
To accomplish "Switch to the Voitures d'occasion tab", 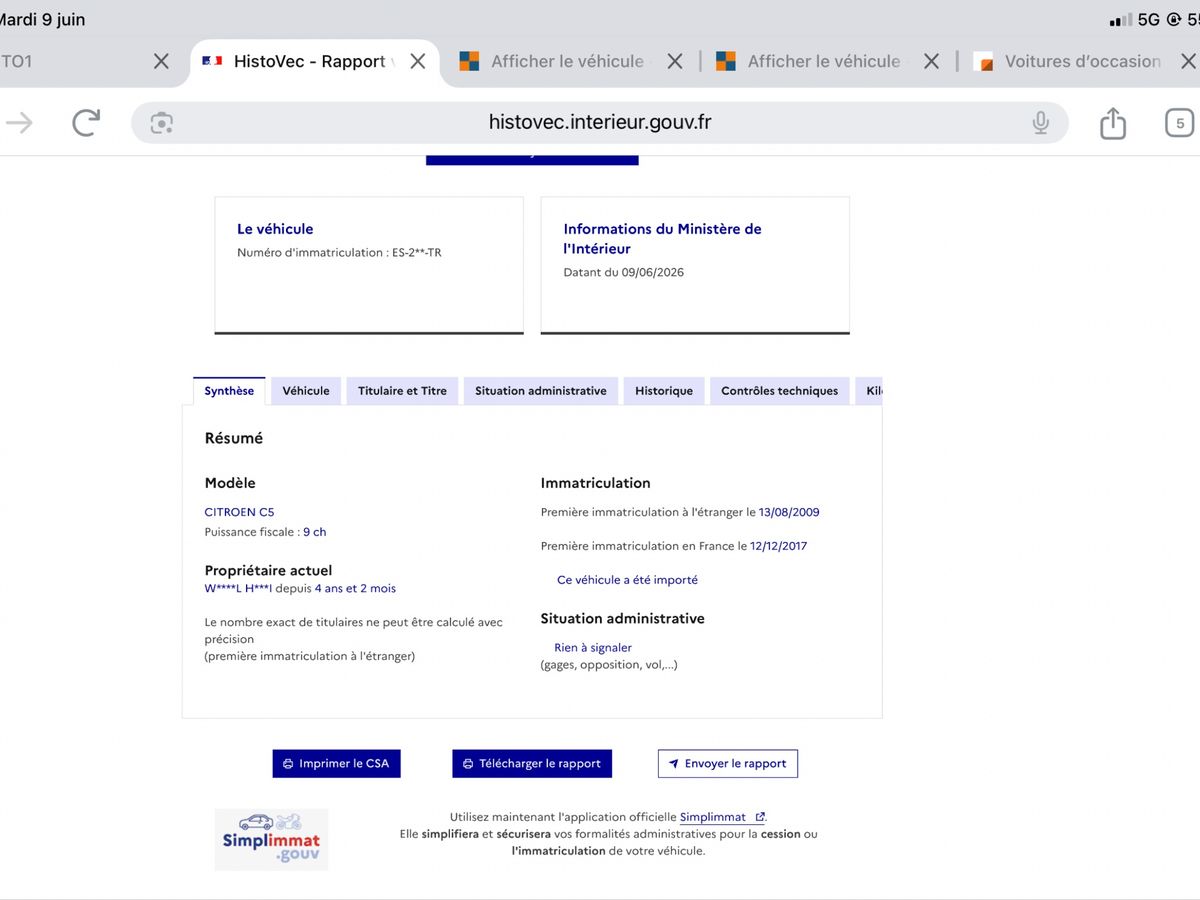I will tap(1067, 61).
